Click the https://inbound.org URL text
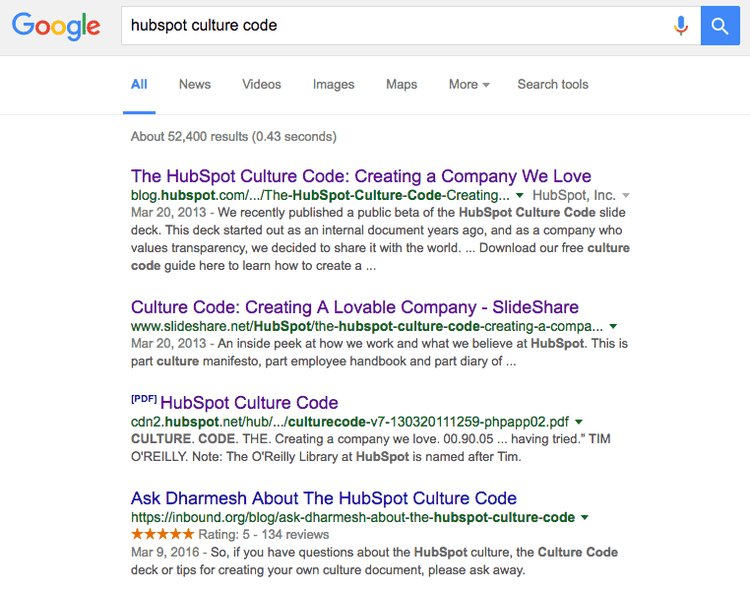750x592 pixels. (353, 518)
